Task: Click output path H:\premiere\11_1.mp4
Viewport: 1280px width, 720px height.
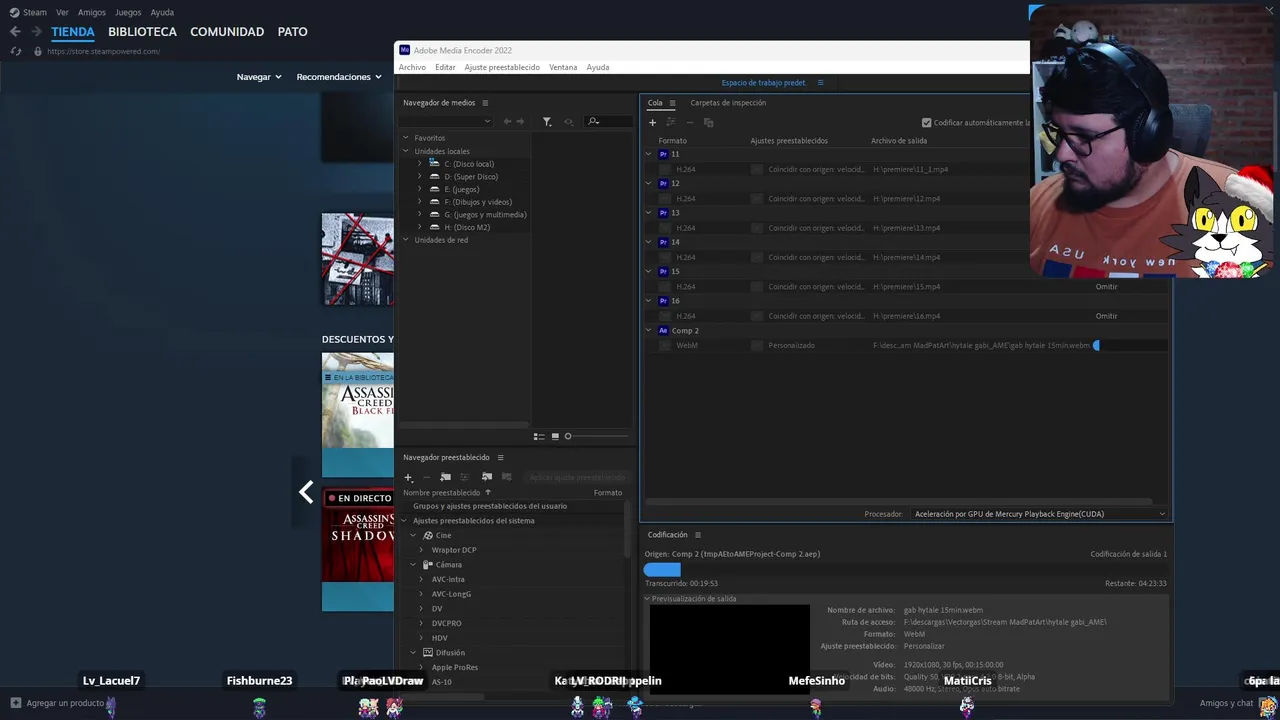Action: [910, 169]
